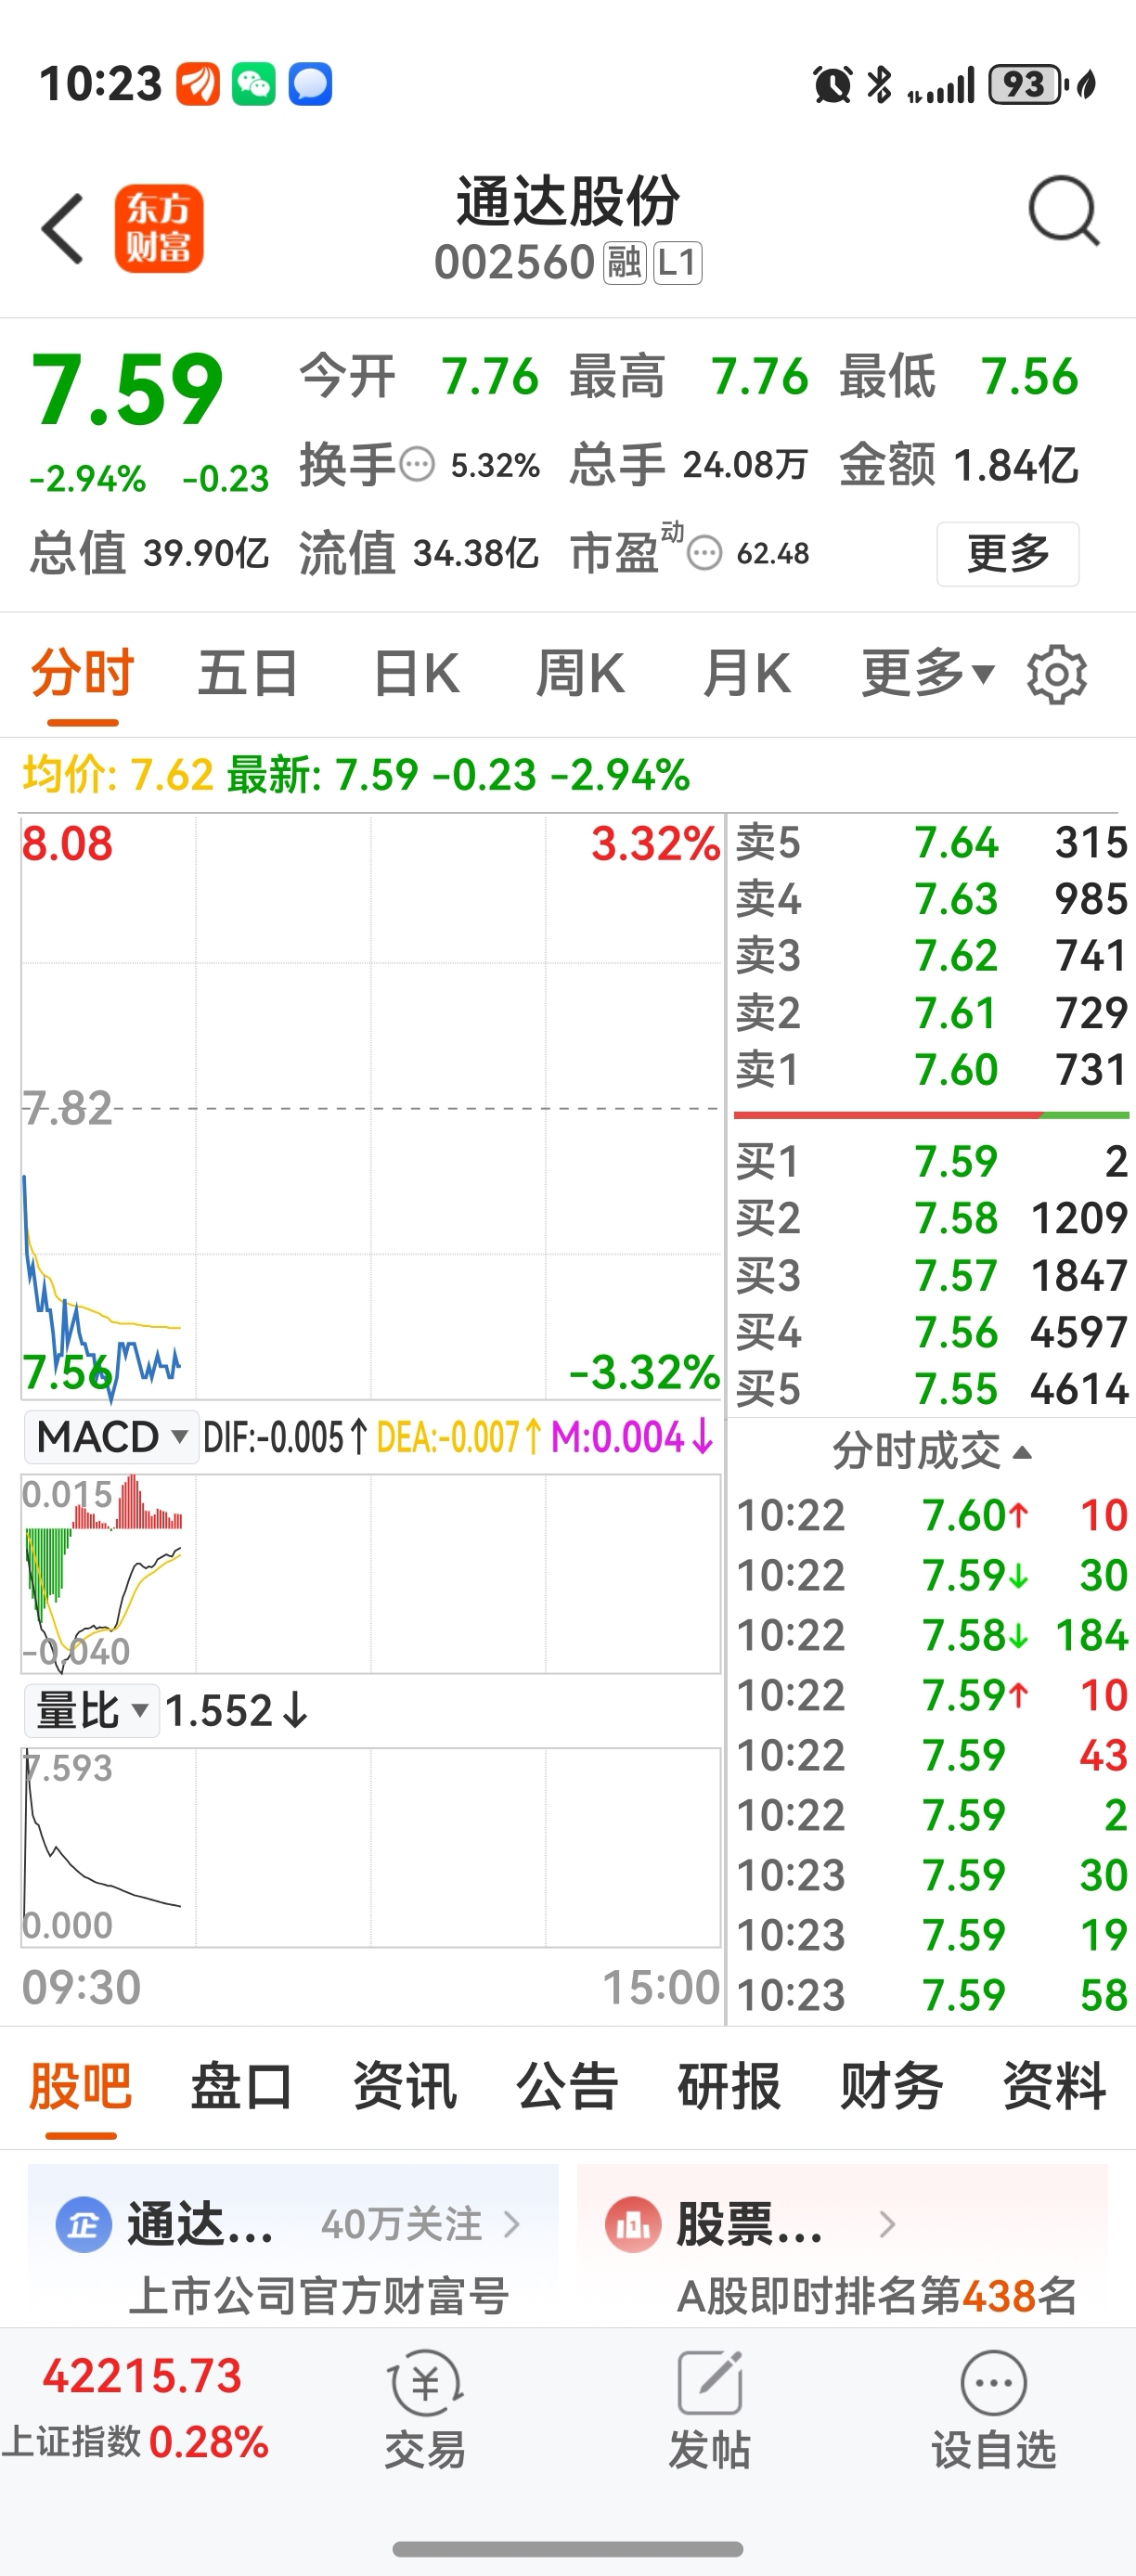
Task: Collapse the 分时成交 list header
Action: [932, 1451]
